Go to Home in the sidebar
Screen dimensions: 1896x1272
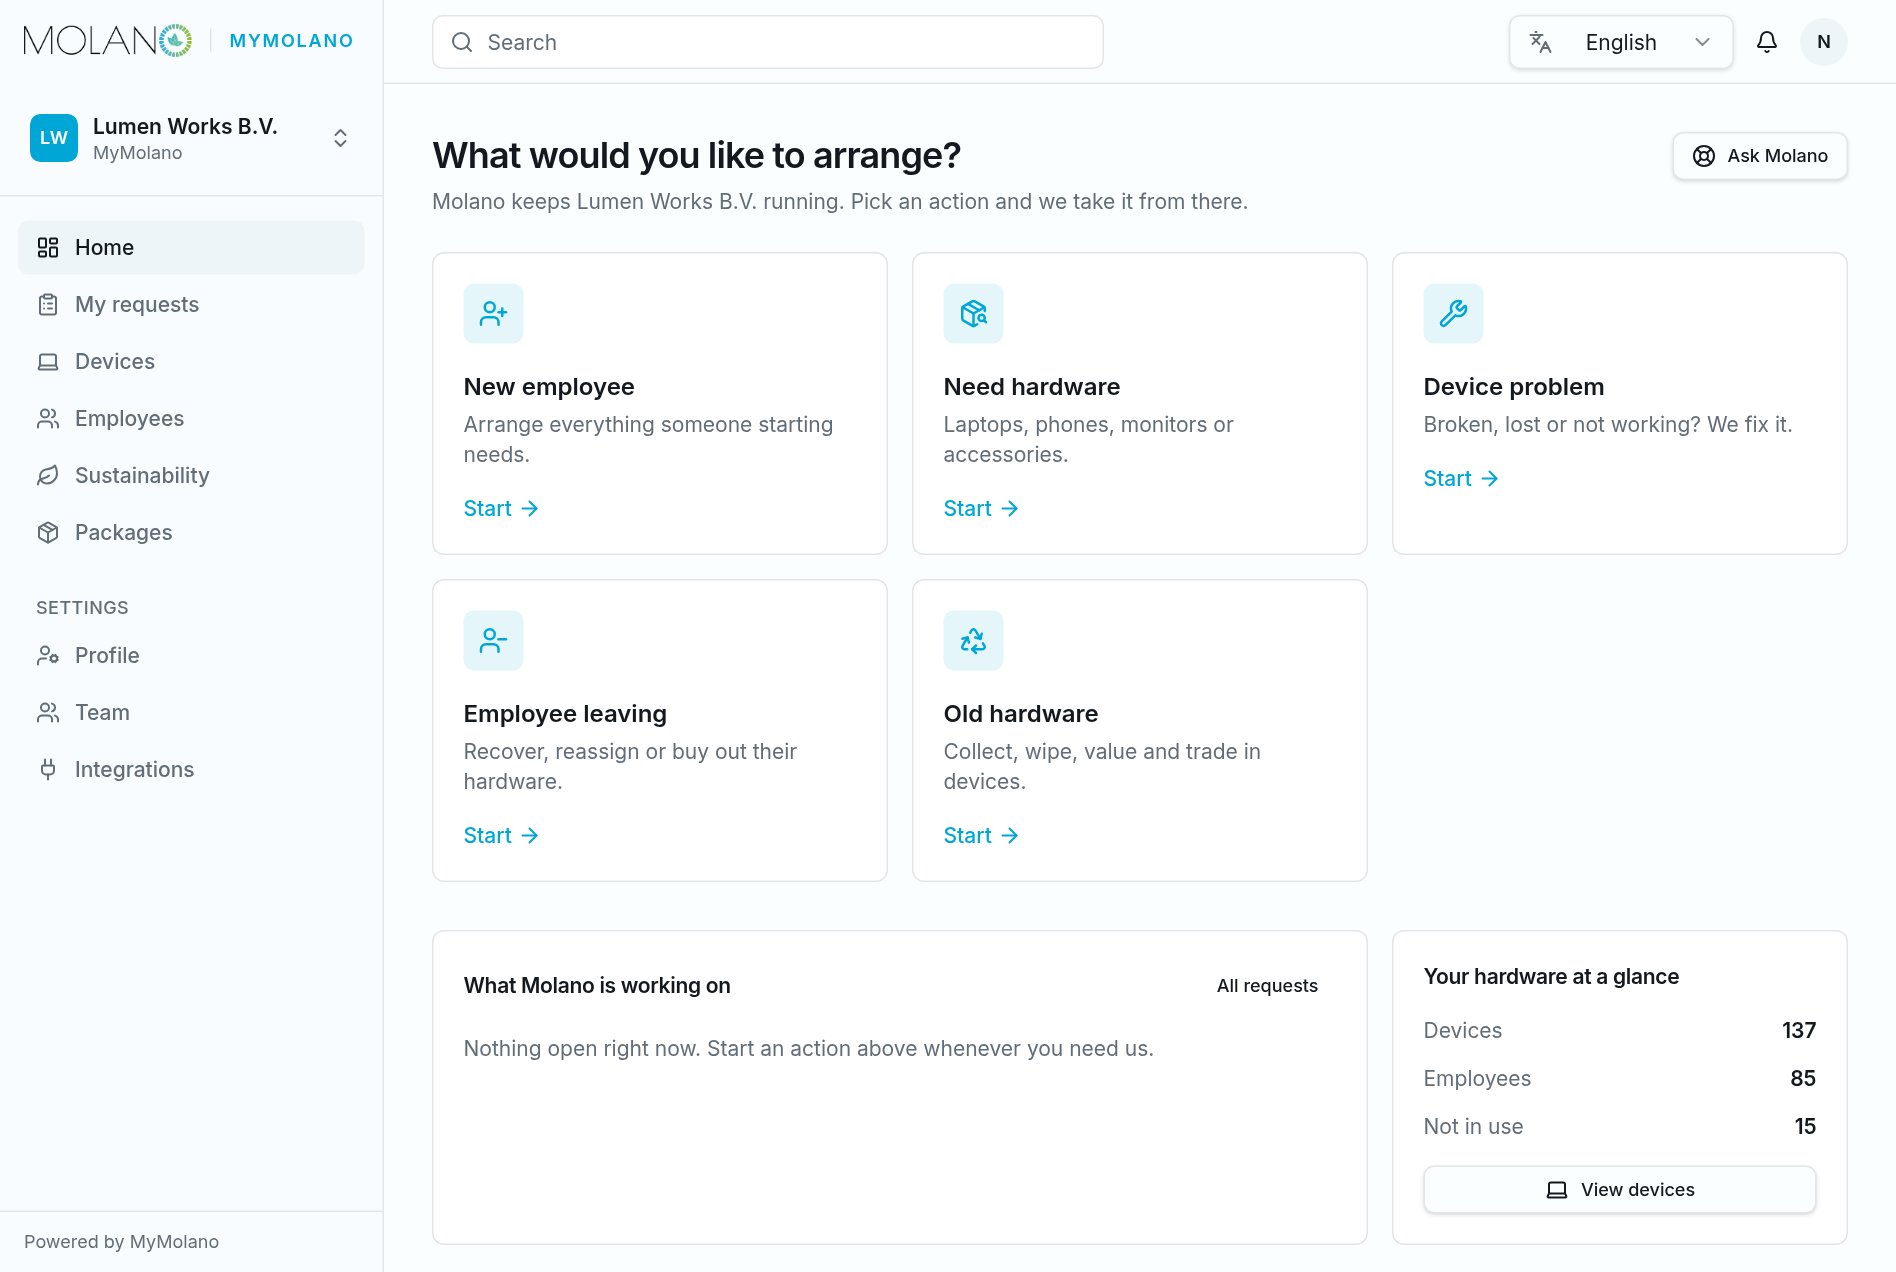pos(191,247)
